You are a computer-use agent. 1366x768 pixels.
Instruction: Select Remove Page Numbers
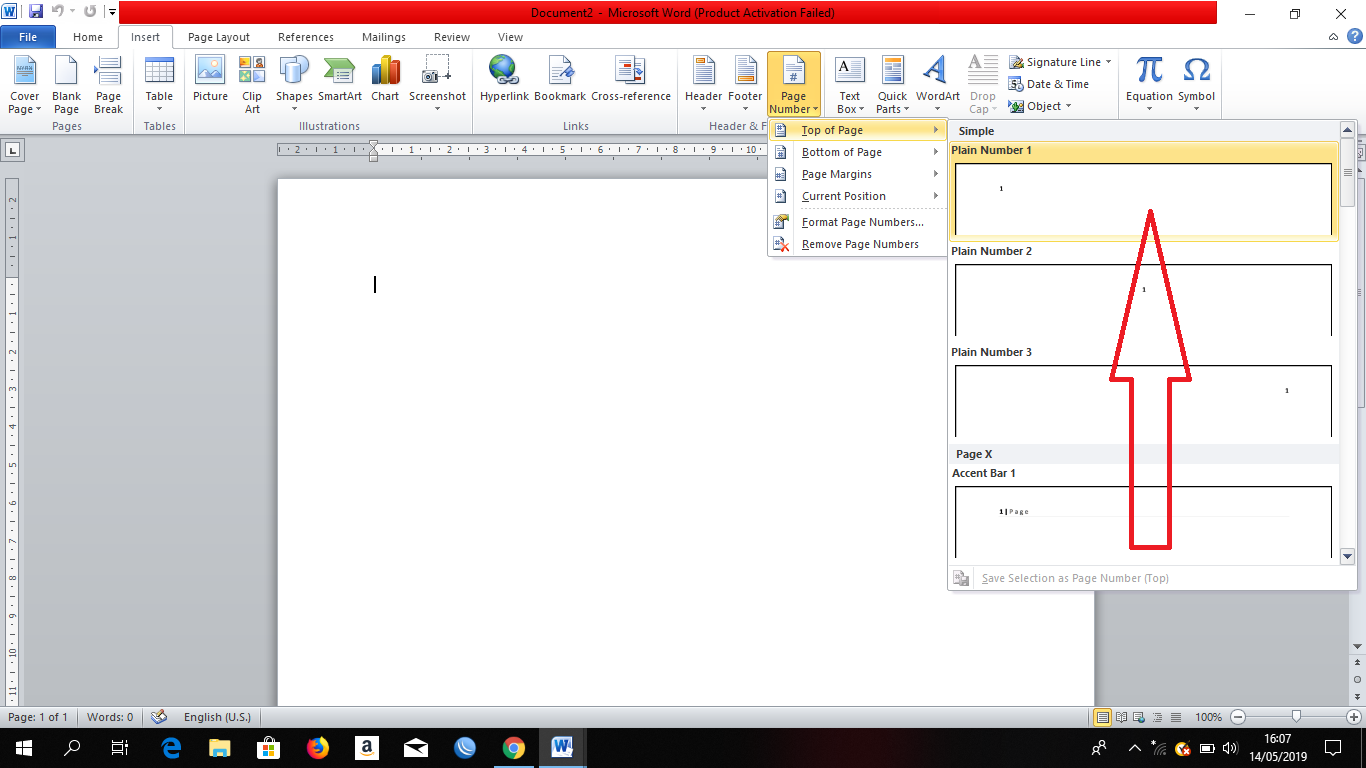pyautogui.click(x=857, y=244)
